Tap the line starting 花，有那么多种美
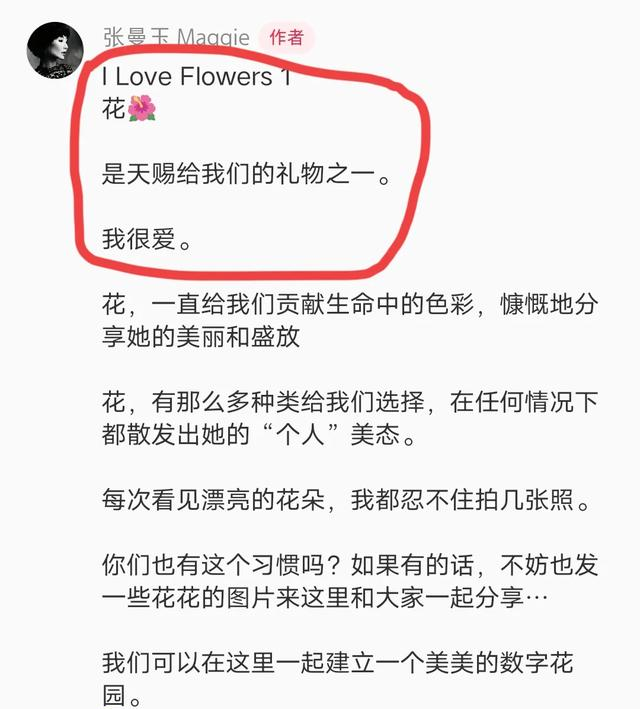This screenshot has width=640, height=709. 350,402
